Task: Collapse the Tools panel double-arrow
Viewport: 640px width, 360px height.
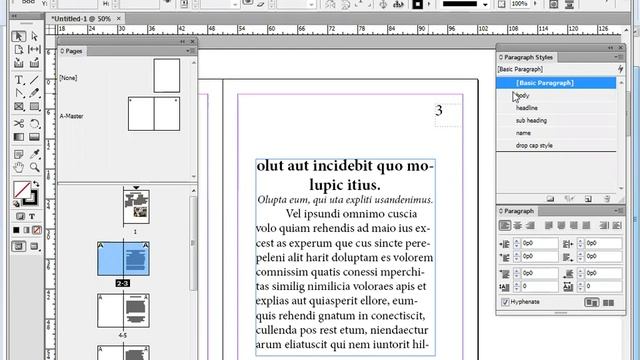Action: [14, 16]
